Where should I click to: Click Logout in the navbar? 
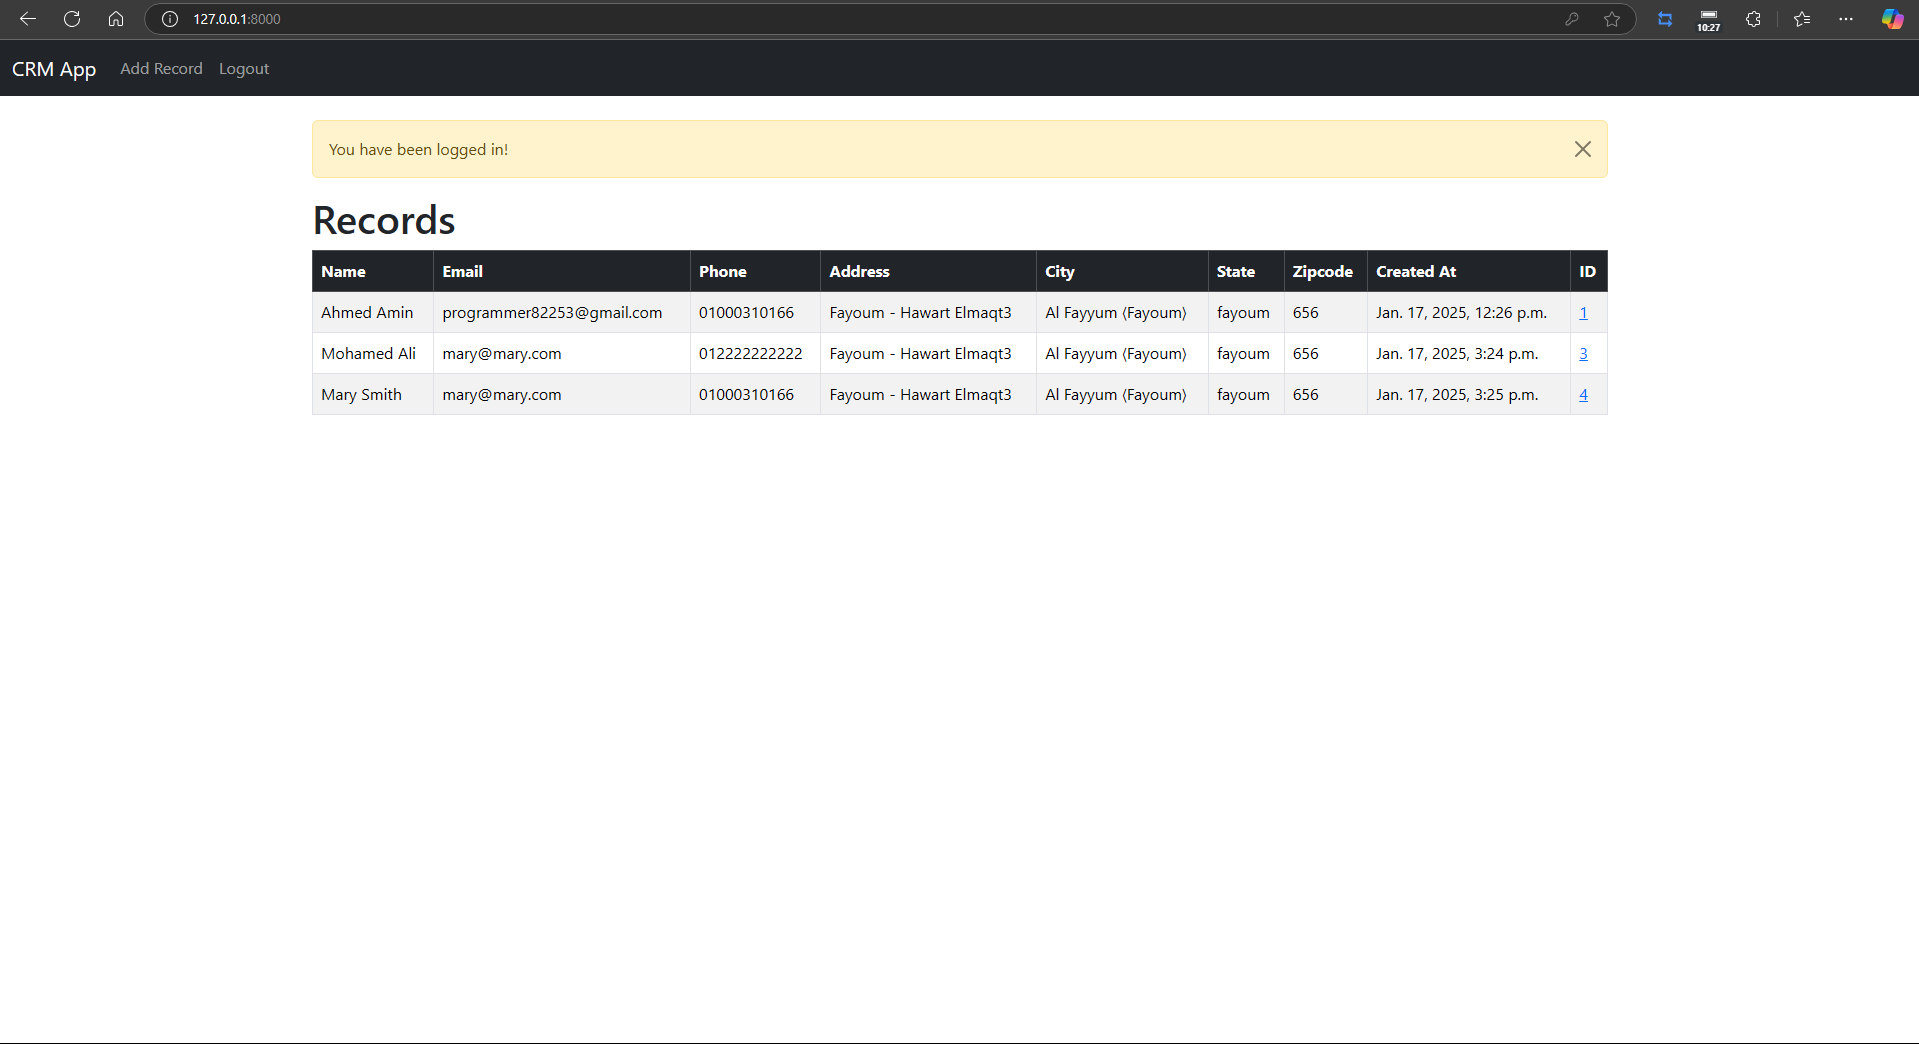point(244,68)
